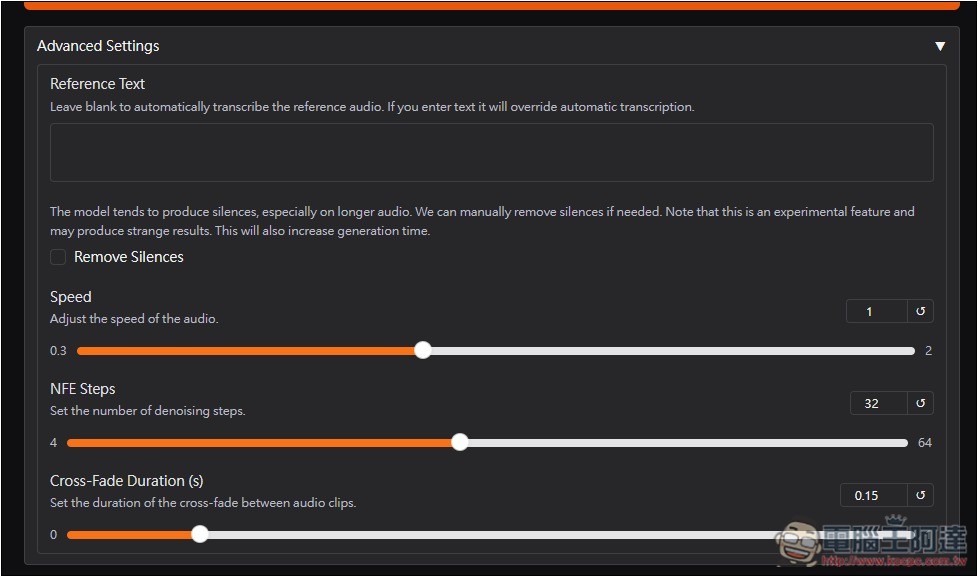Viewport: 978px width, 577px height.
Task: Click the unfilled white part of Speed slider
Action: tap(670, 350)
